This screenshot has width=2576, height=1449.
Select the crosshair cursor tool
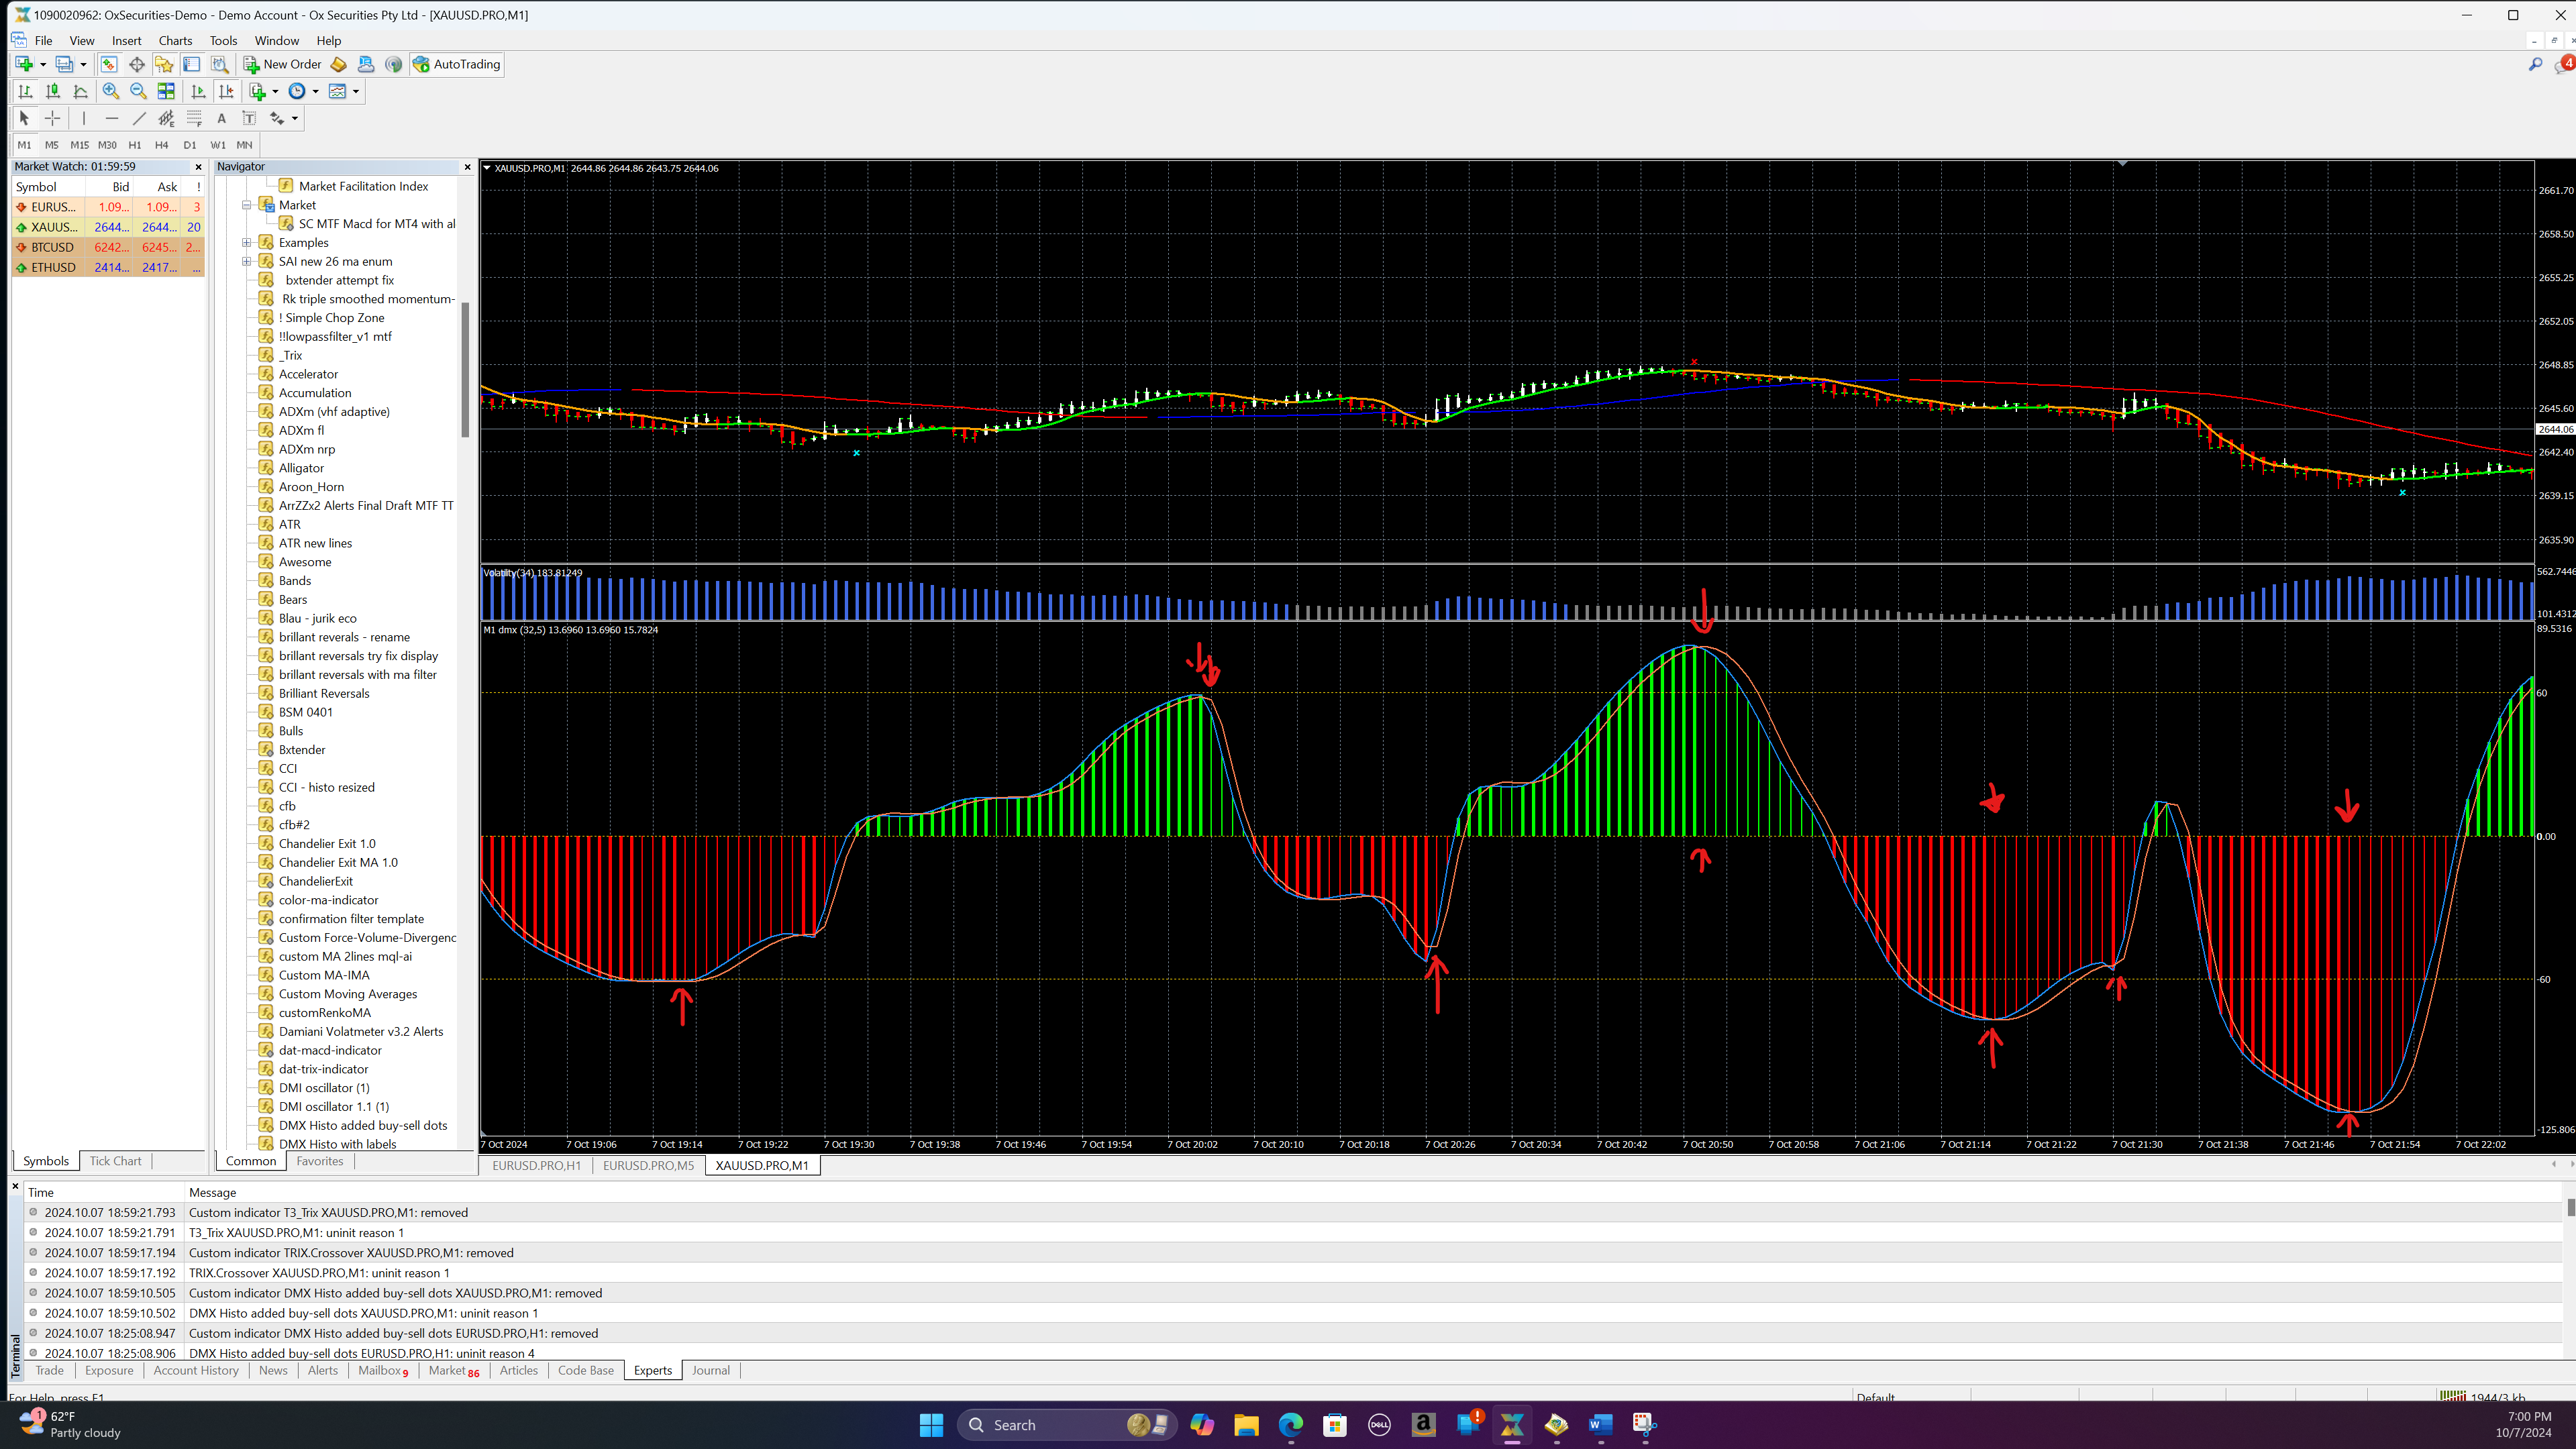tap(53, 118)
